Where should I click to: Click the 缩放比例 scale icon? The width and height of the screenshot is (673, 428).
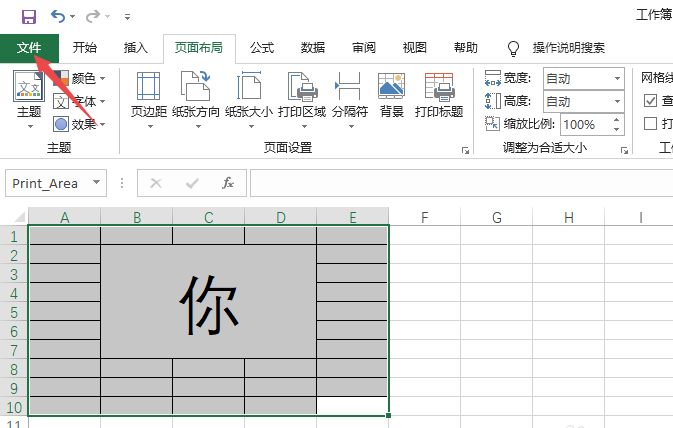point(492,124)
